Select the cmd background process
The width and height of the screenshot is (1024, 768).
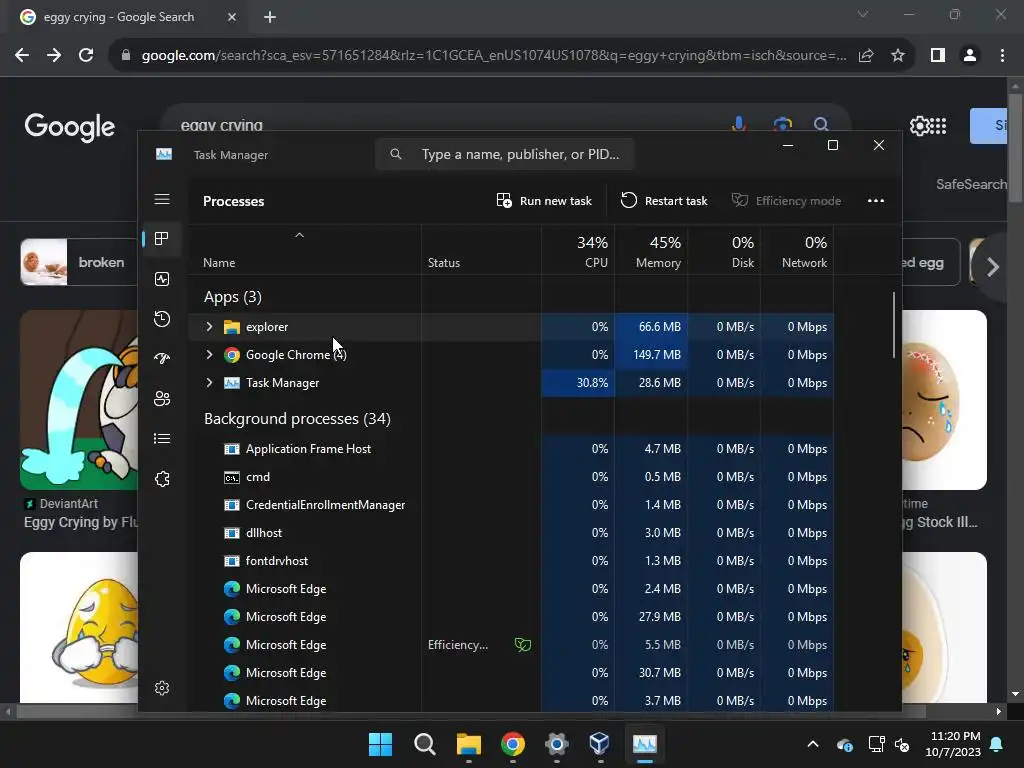tap(511, 477)
